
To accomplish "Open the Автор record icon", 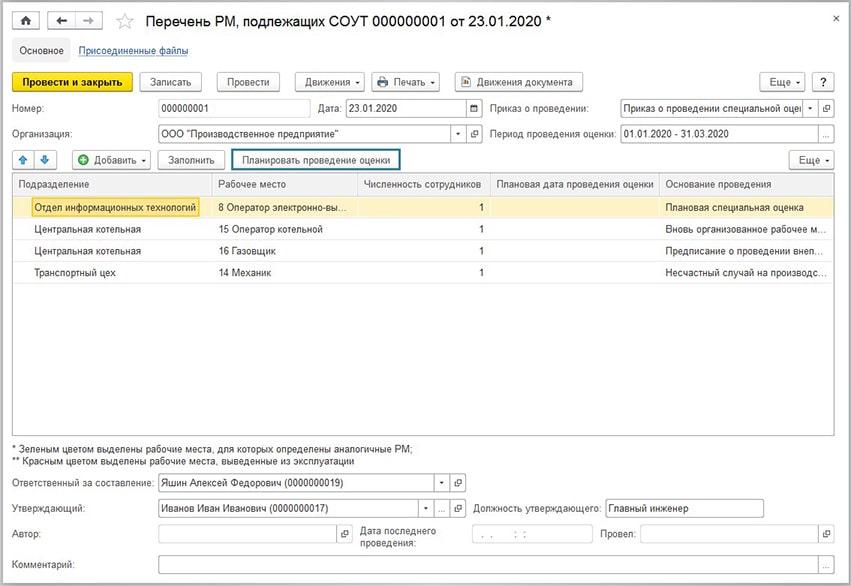I will [x=345, y=534].
